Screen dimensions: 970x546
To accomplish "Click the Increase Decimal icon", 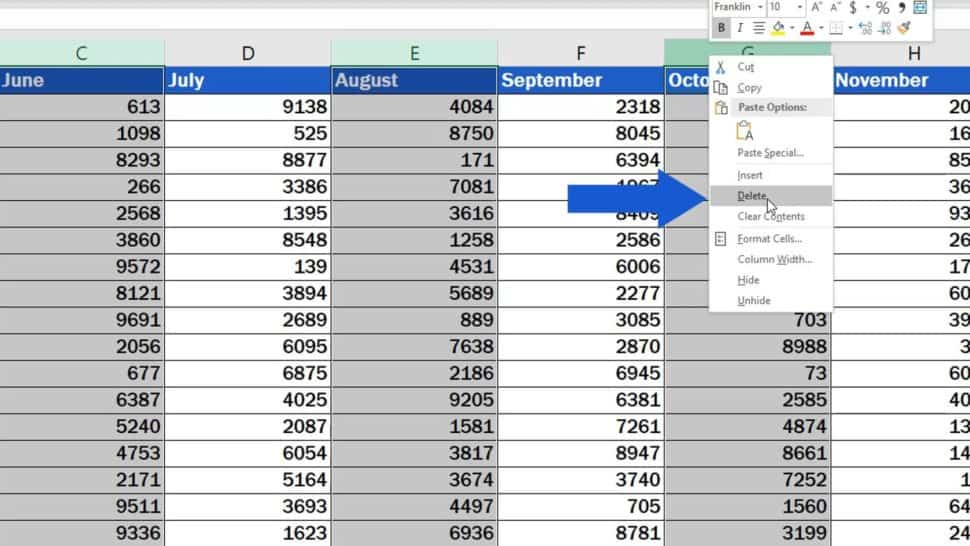I will click(865, 28).
